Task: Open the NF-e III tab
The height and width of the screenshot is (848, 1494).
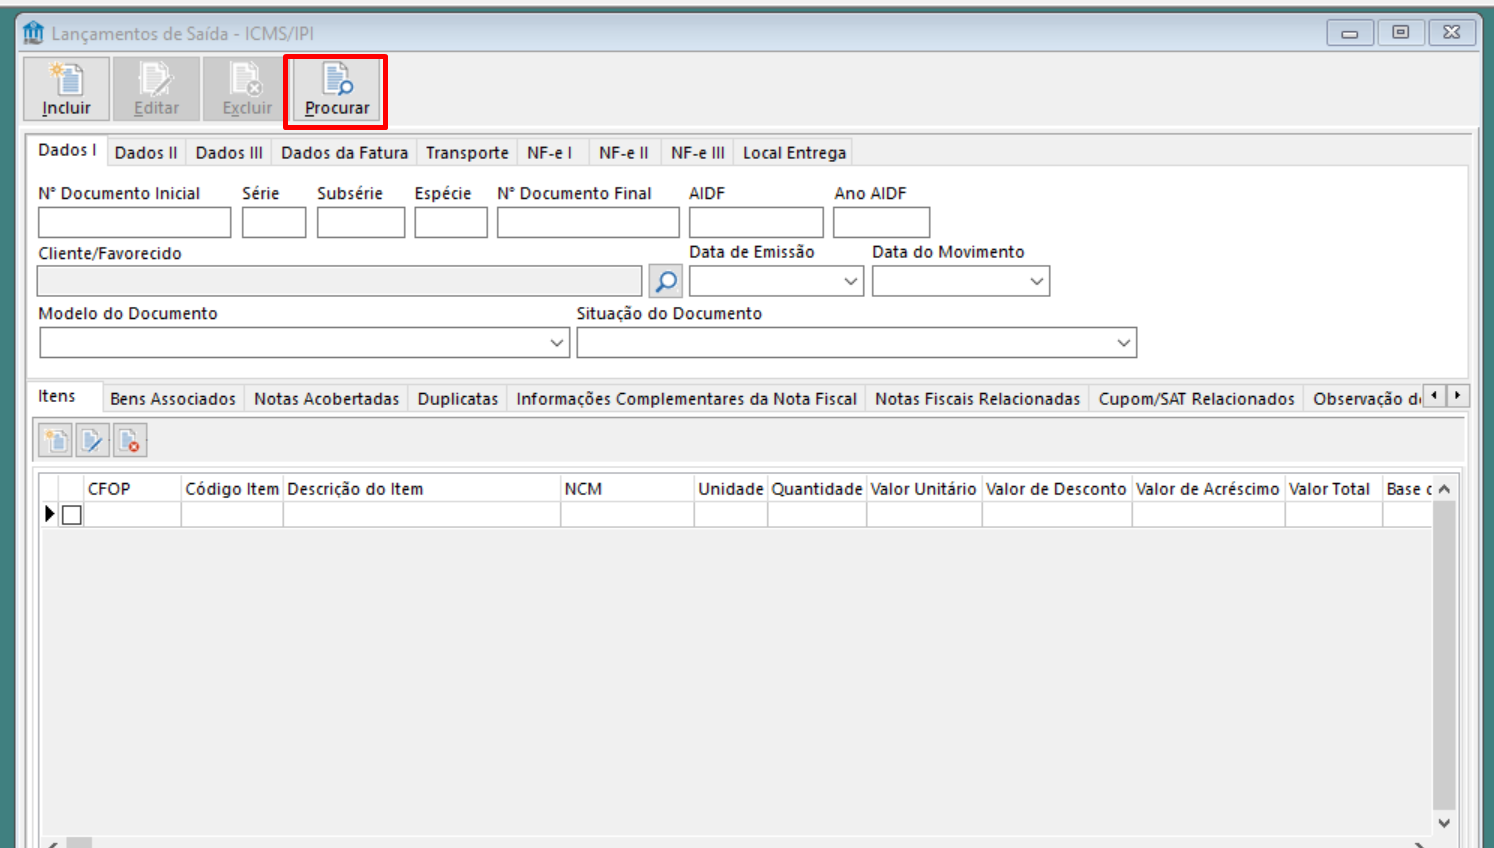Action: [698, 153]
